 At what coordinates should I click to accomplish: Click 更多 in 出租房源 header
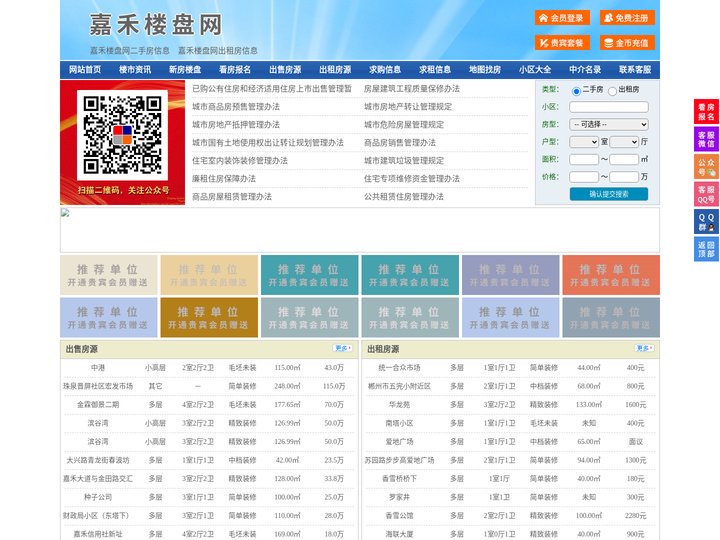pyautogui.click(x=644, y=349)
